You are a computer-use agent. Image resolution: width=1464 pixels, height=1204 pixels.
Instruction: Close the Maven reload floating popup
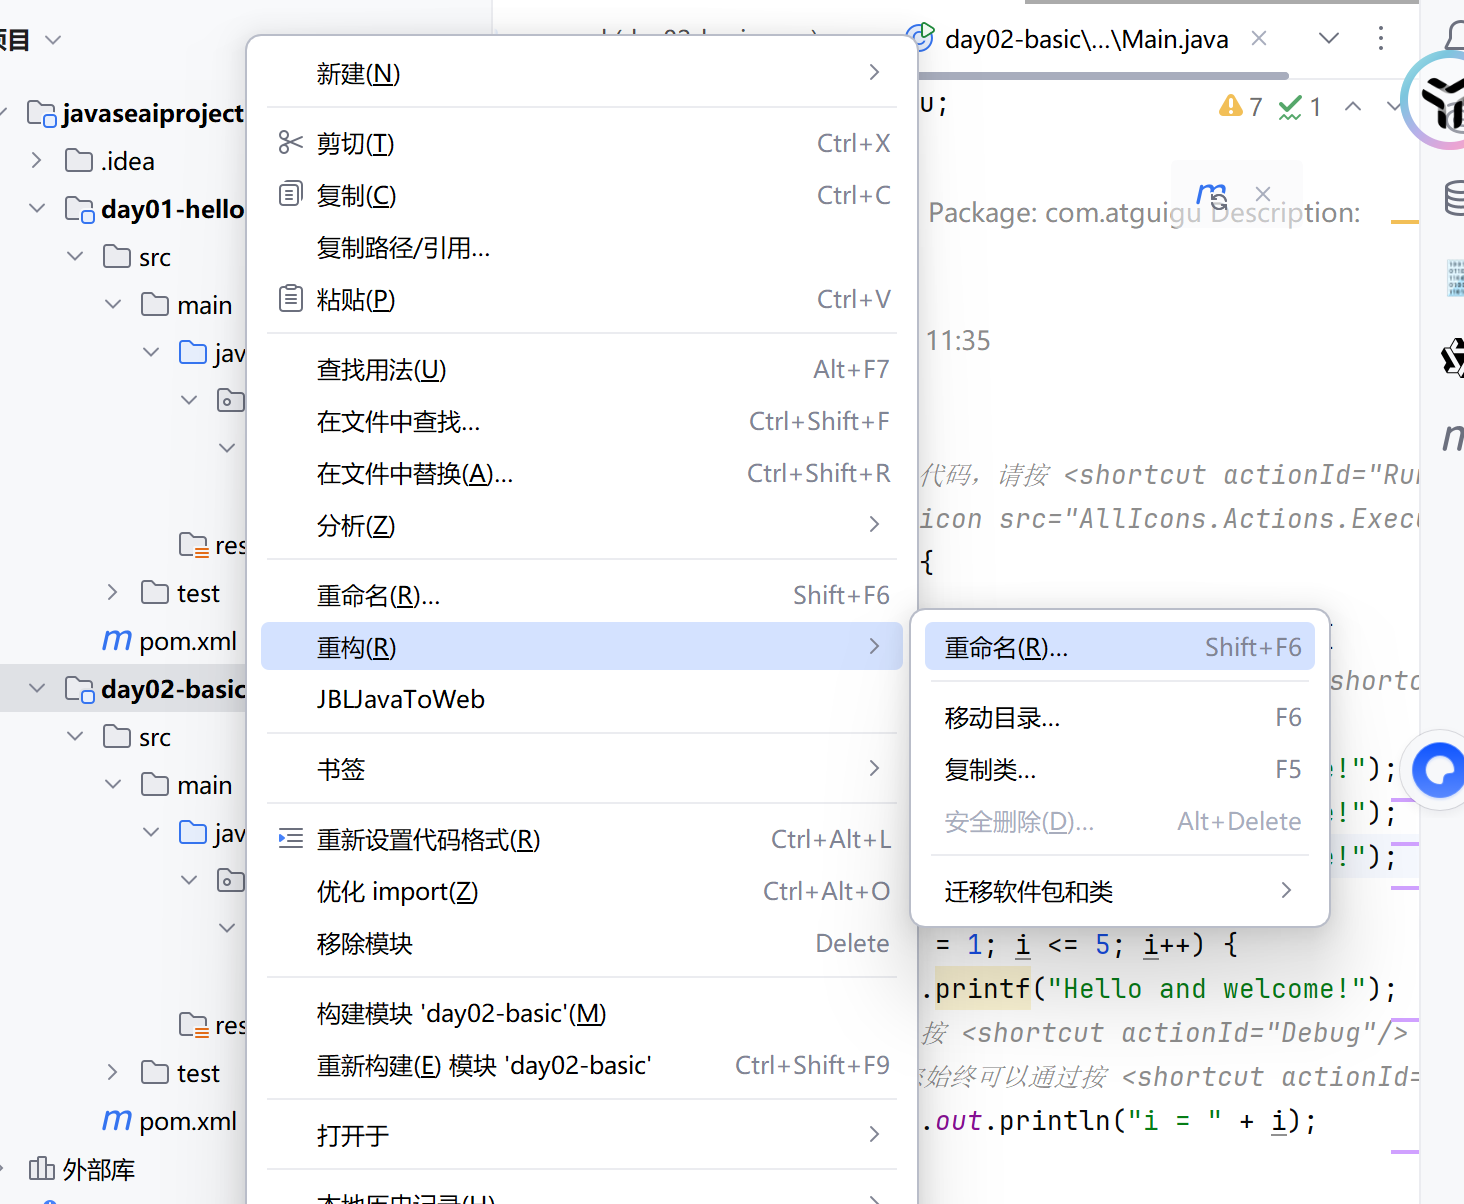pyautogui.click(x=1263, y=193)
